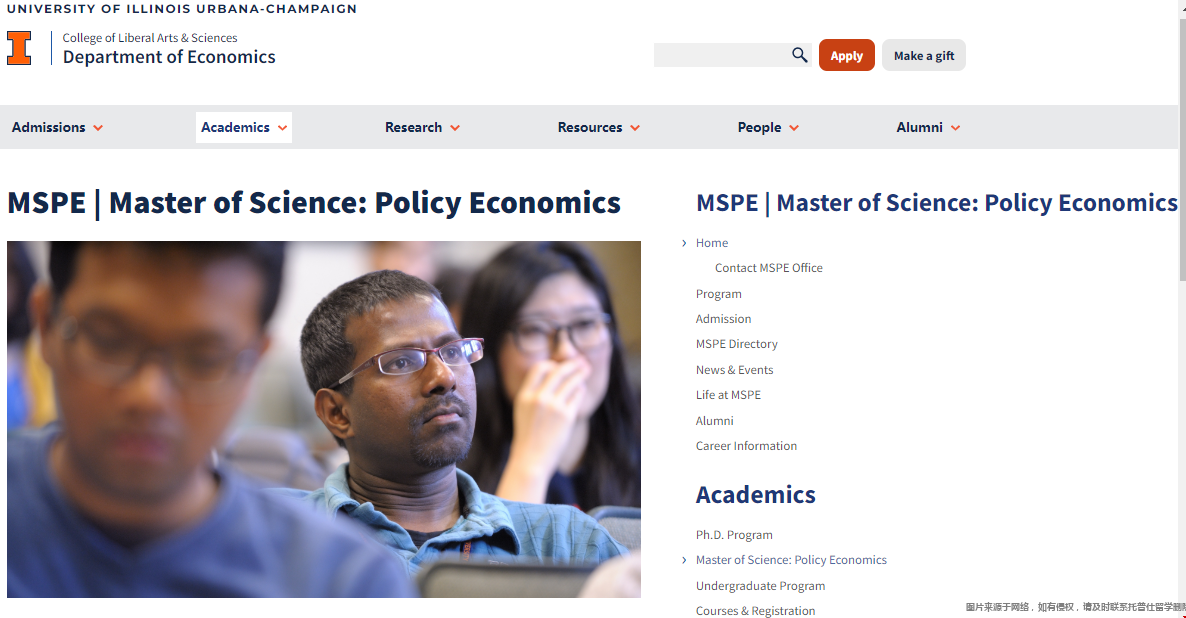Expand the Alumni menu chevron
This screenshot has width=1186, height=618.
coord(956,129)
